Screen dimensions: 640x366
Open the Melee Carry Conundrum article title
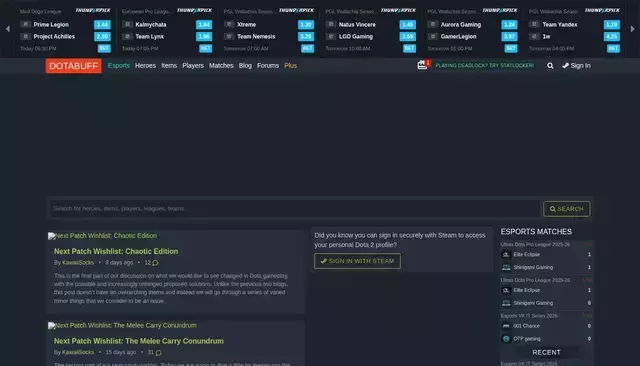139,341
